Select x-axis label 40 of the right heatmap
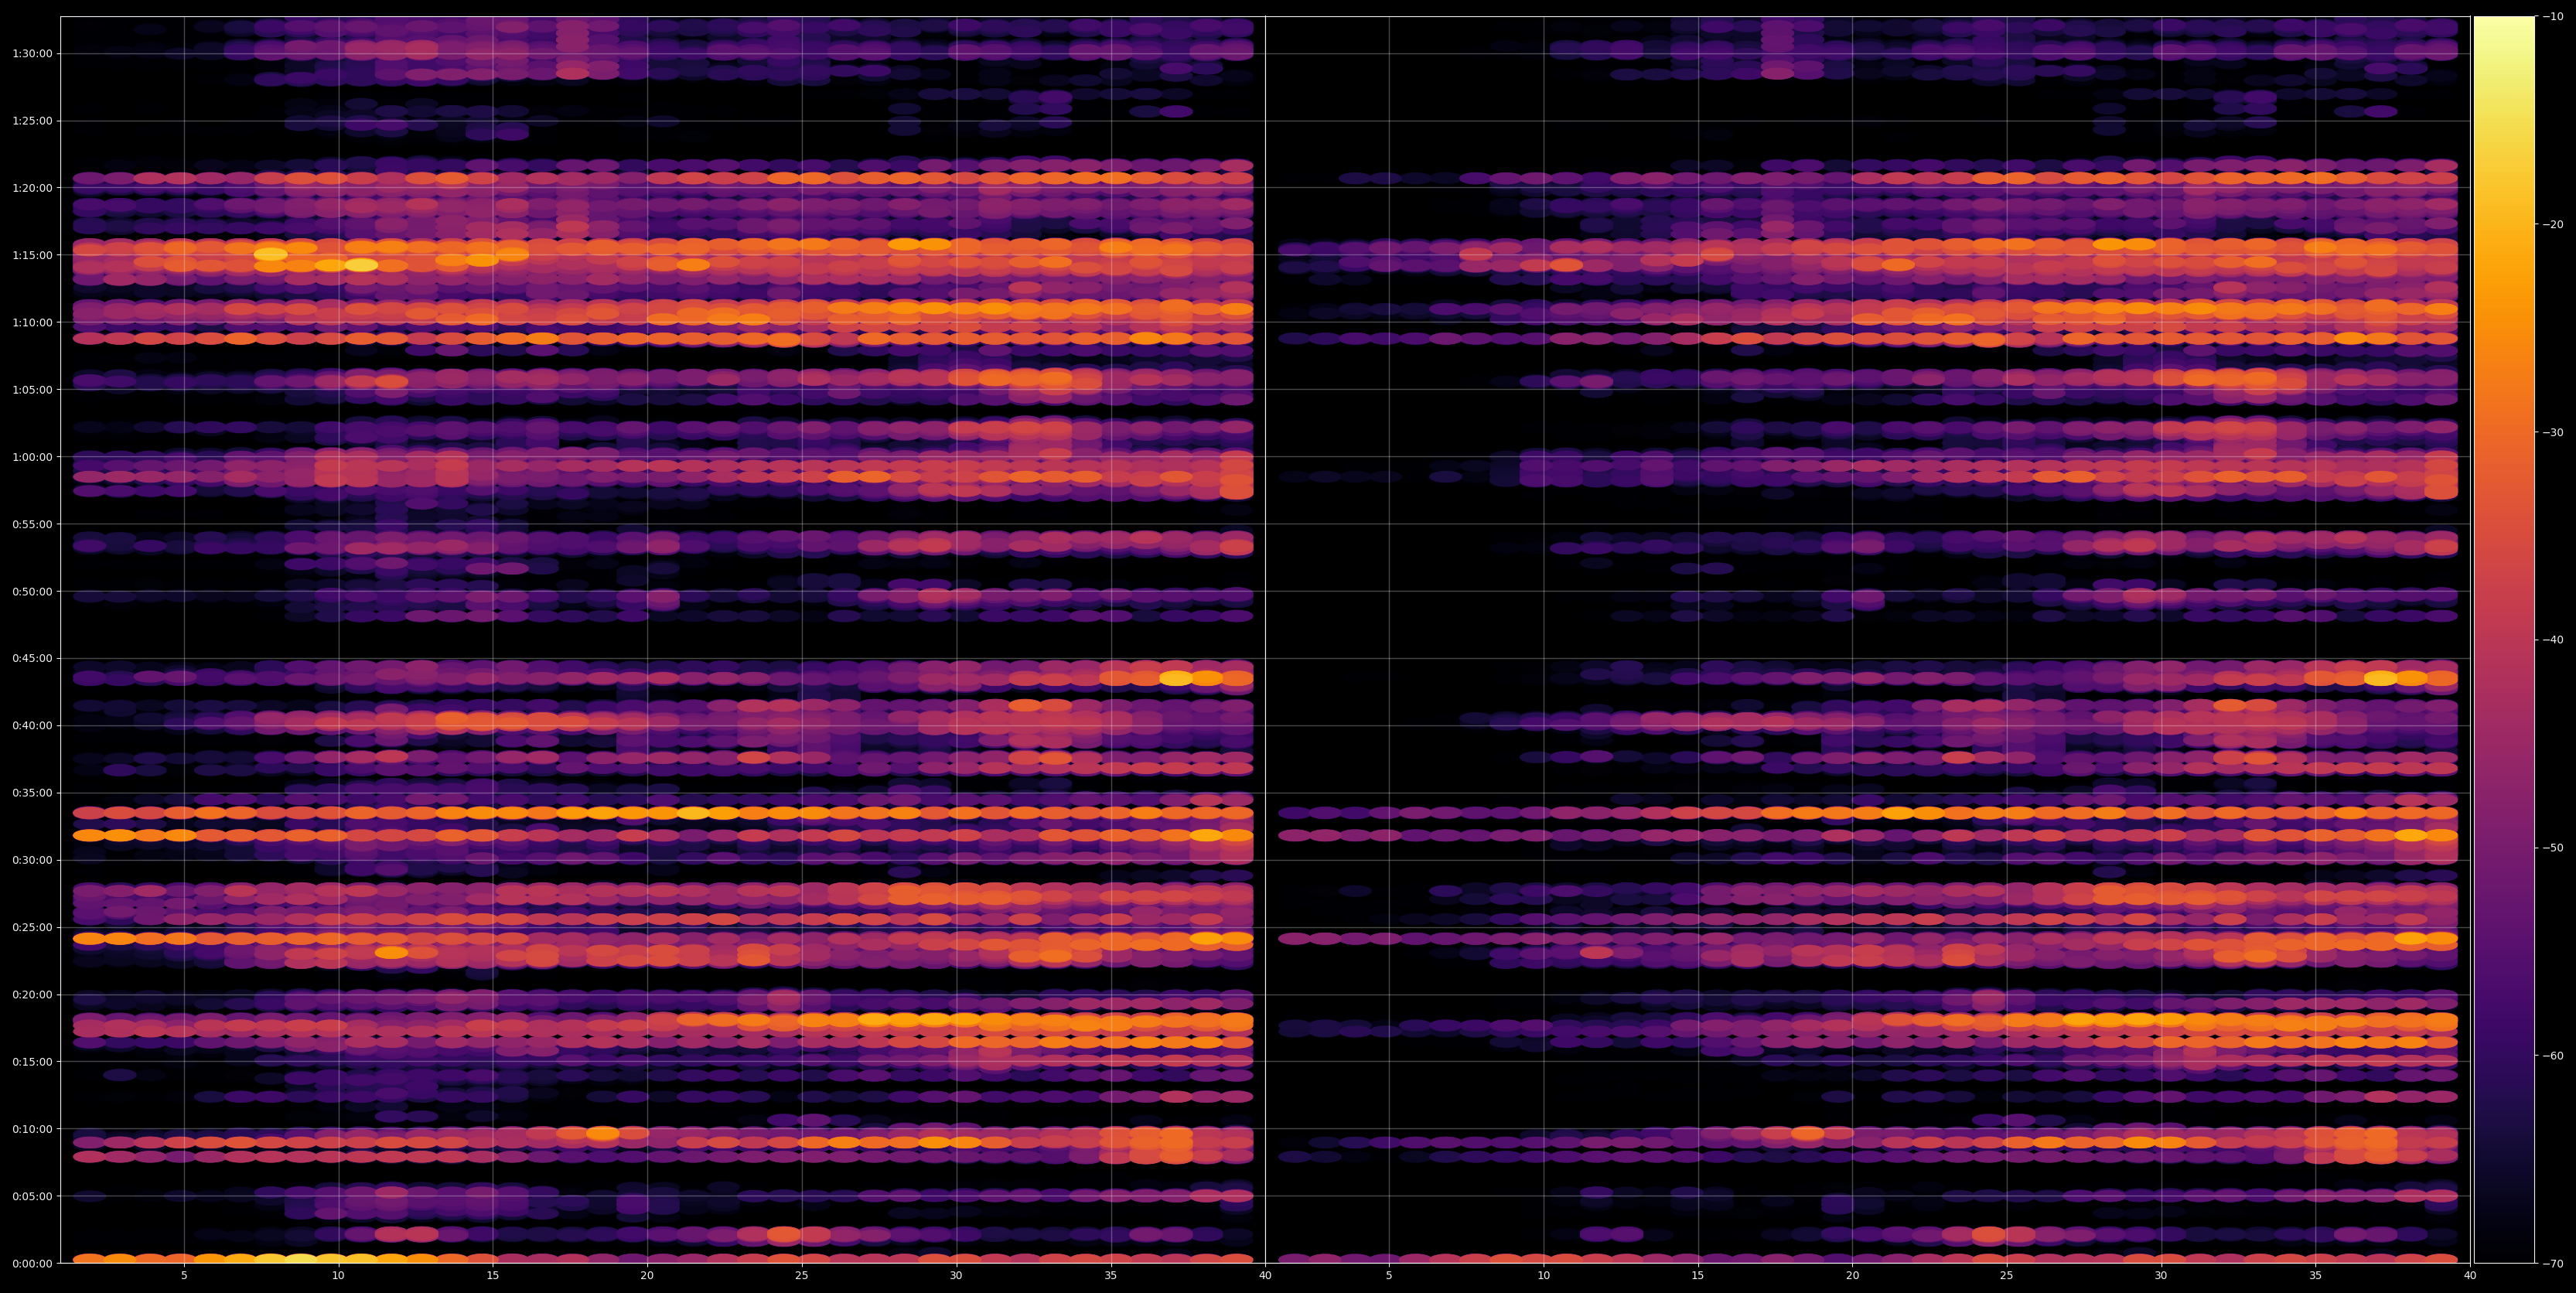2576x1293 pixels. click(x=2470, y=1275)
